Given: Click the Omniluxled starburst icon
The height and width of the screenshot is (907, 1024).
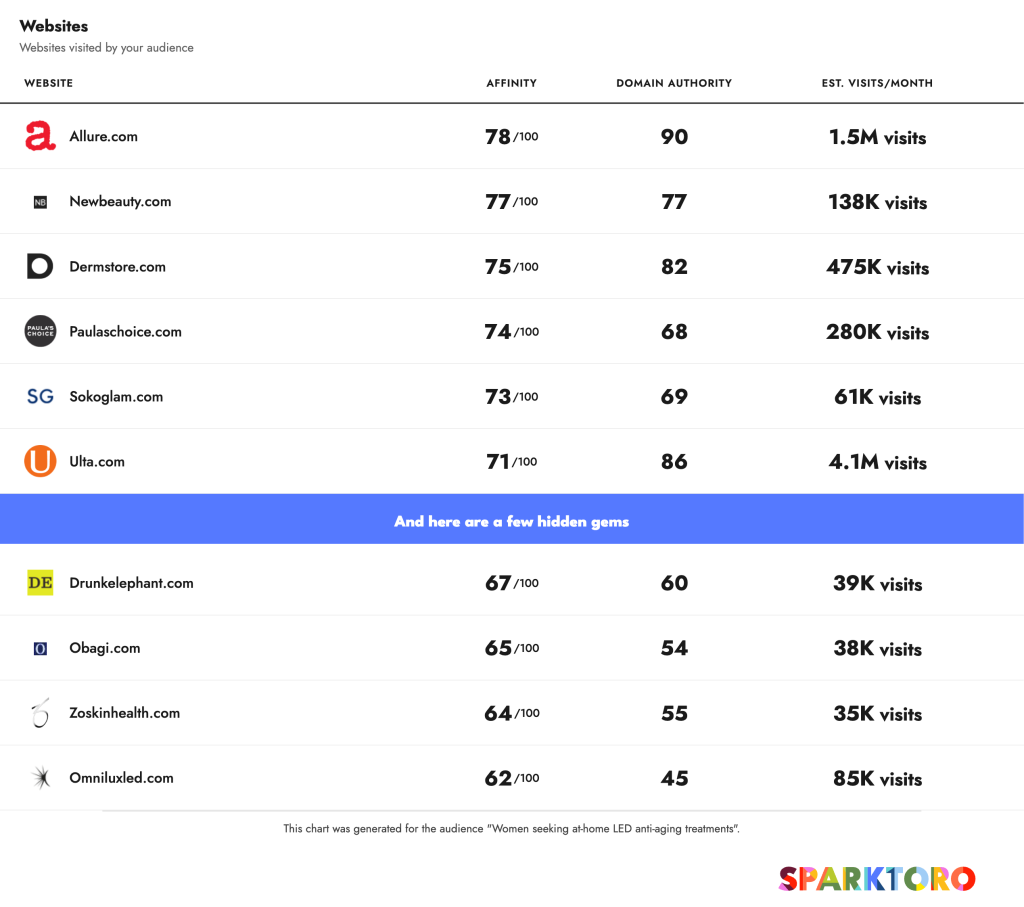Looking at the screenshot, I should pyautogui.click(x=41, y=778).
